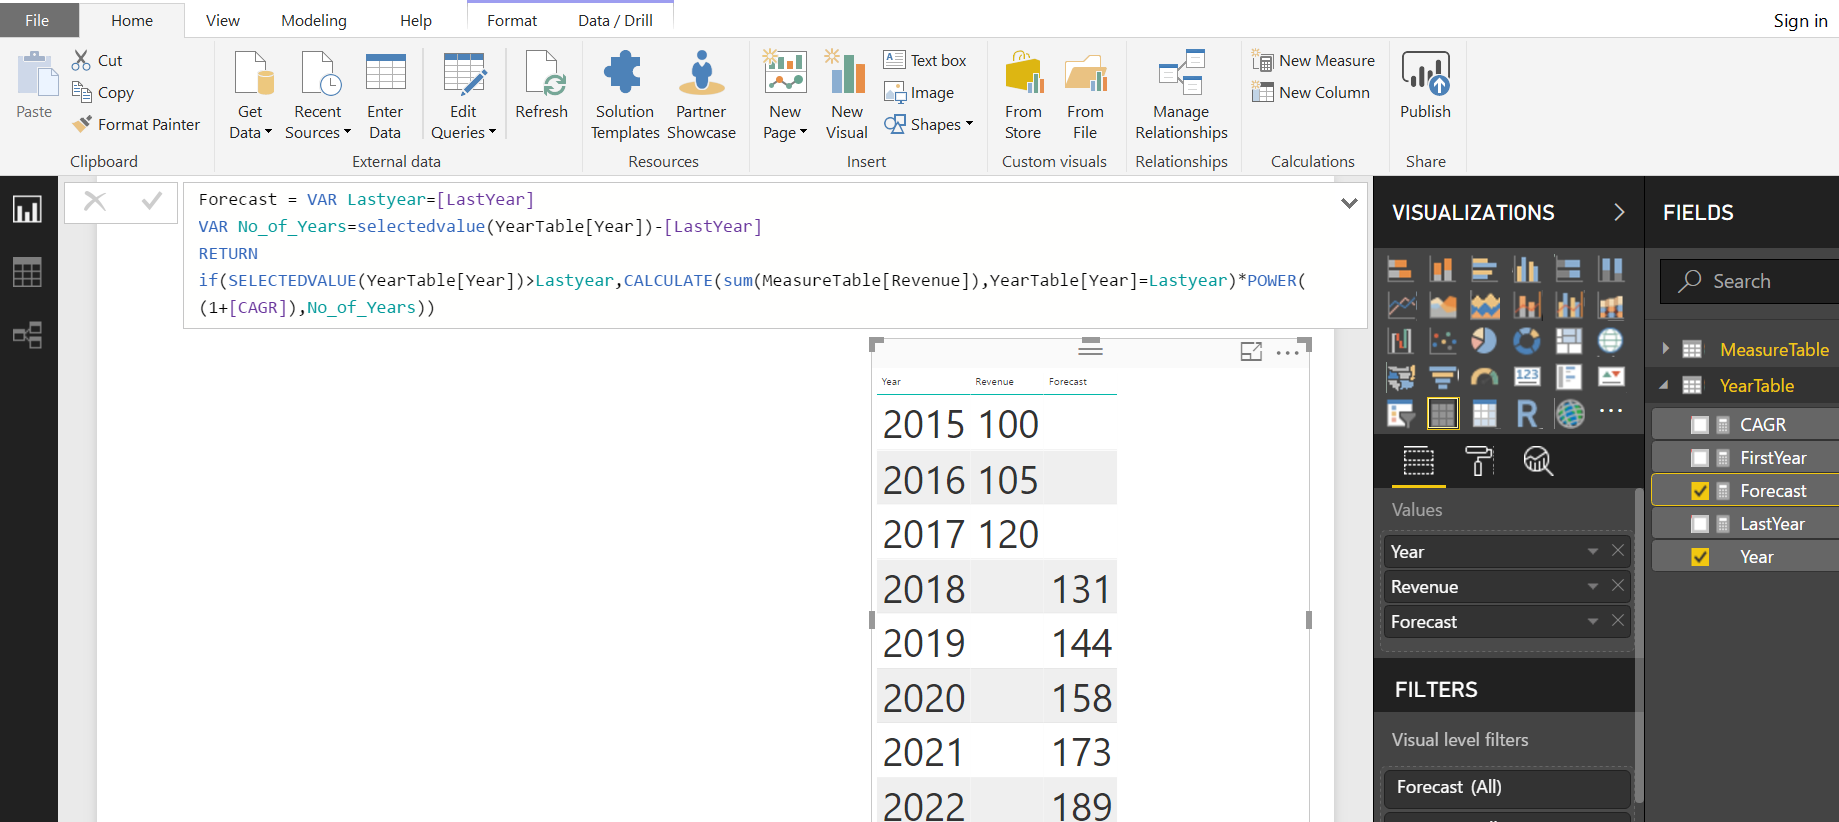Expand the formula bar chevron
Screen dimensions: 1839x822
pos(1349,203)
